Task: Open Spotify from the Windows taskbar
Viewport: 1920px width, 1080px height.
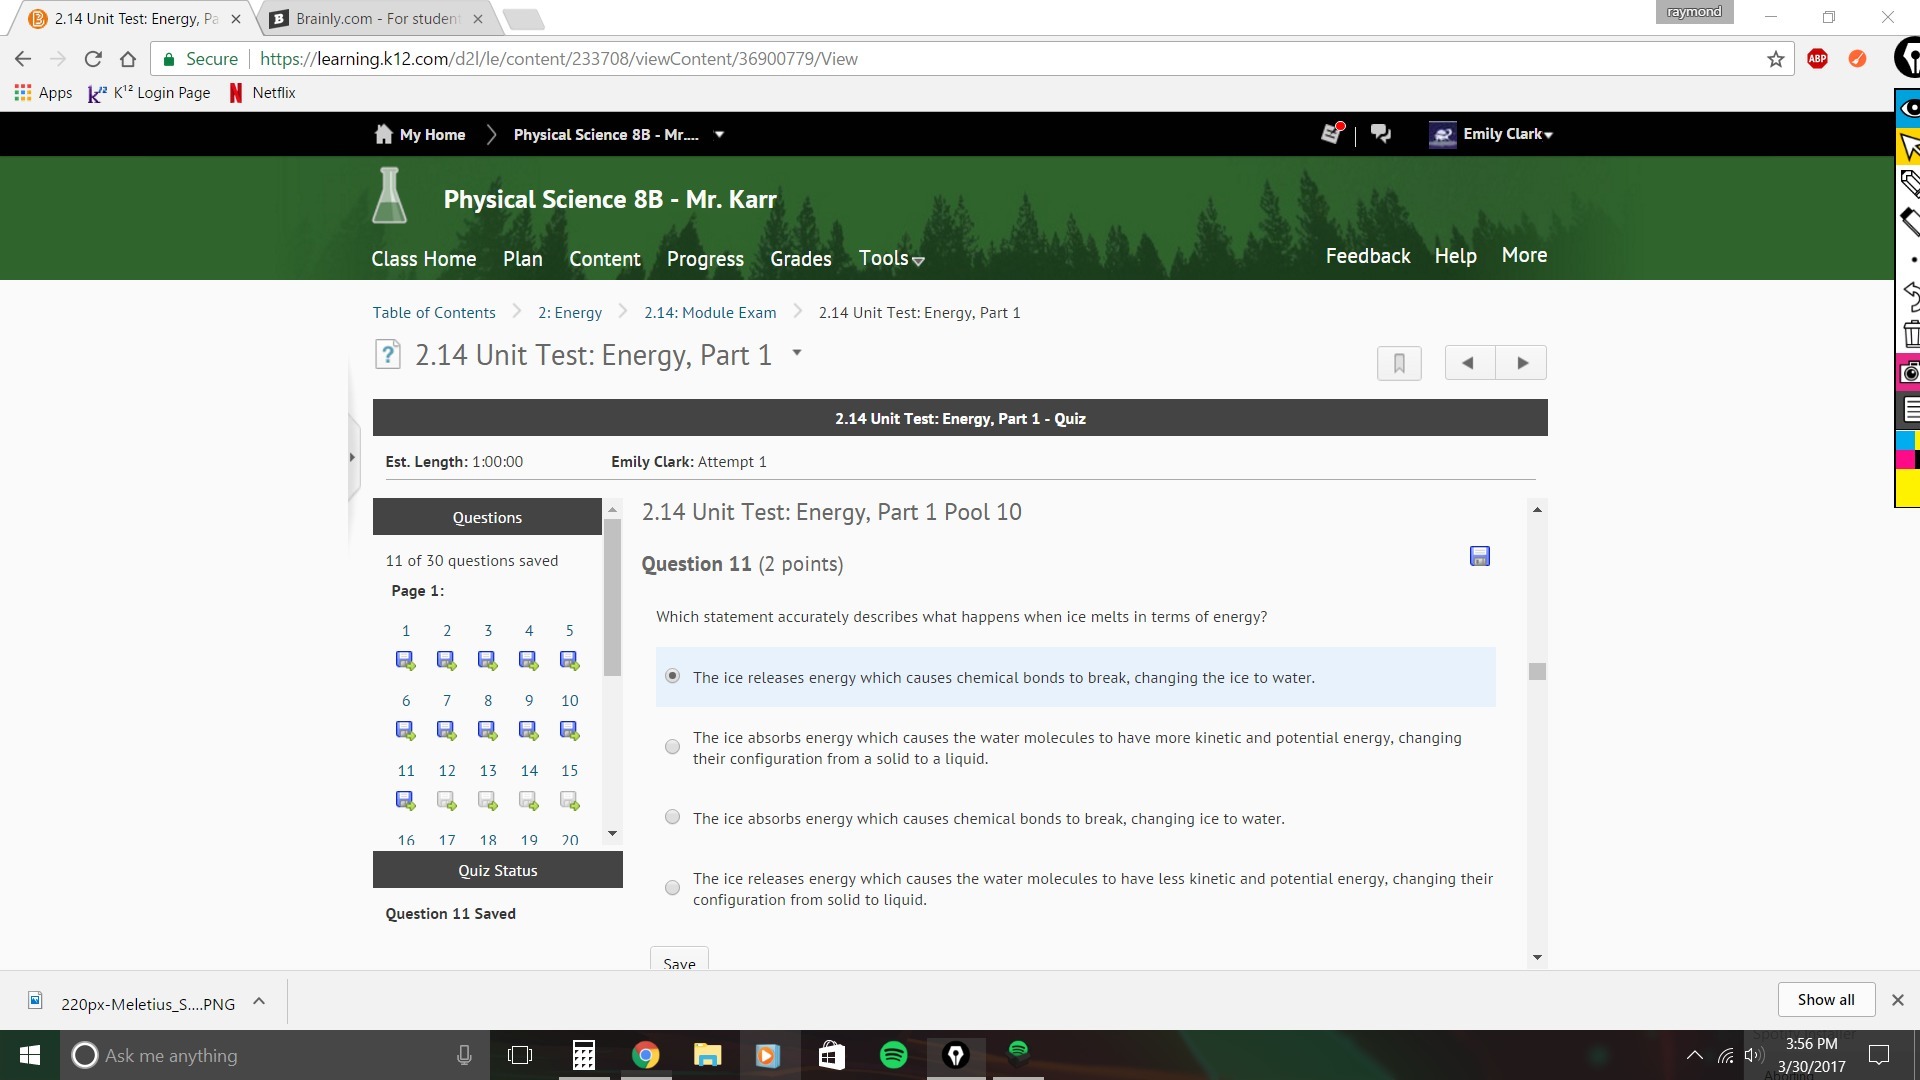Action: coord(893,1055)
